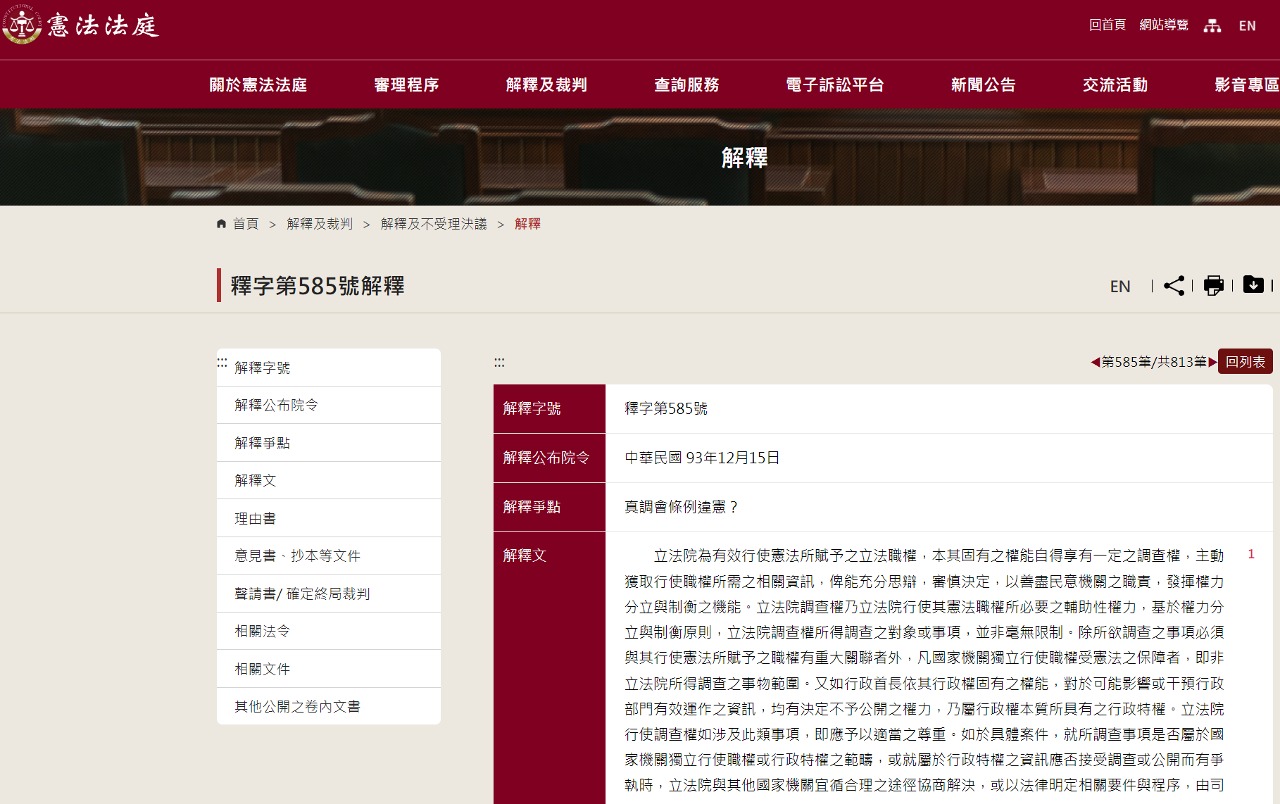Screen dimensions: 1280x804
Task: Click the 解釋公布院令 table header cell
Action: (x=549, y=458)
